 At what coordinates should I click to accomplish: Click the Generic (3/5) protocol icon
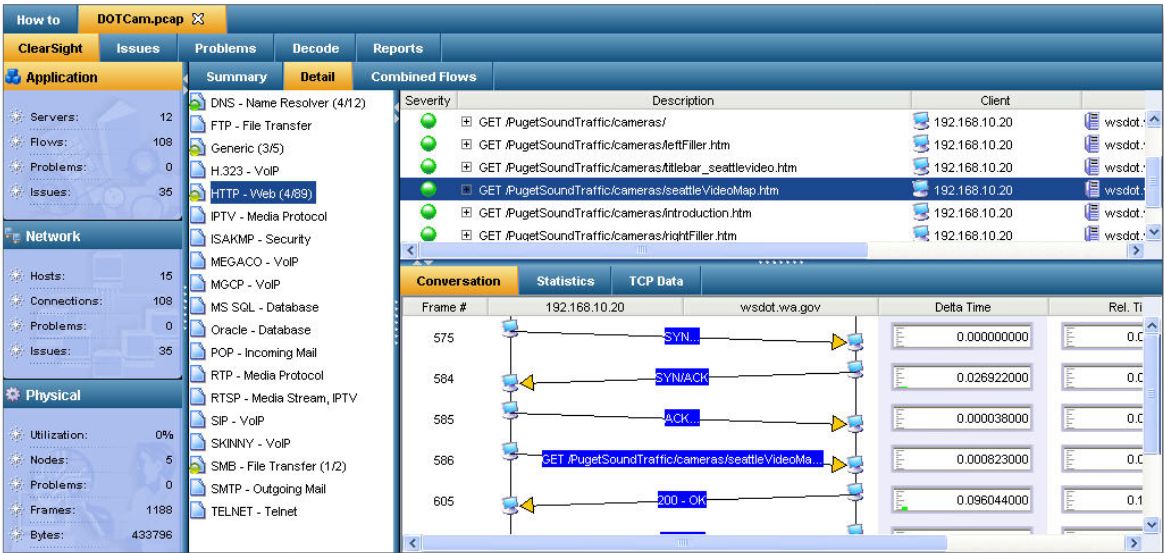click(197, 148)
